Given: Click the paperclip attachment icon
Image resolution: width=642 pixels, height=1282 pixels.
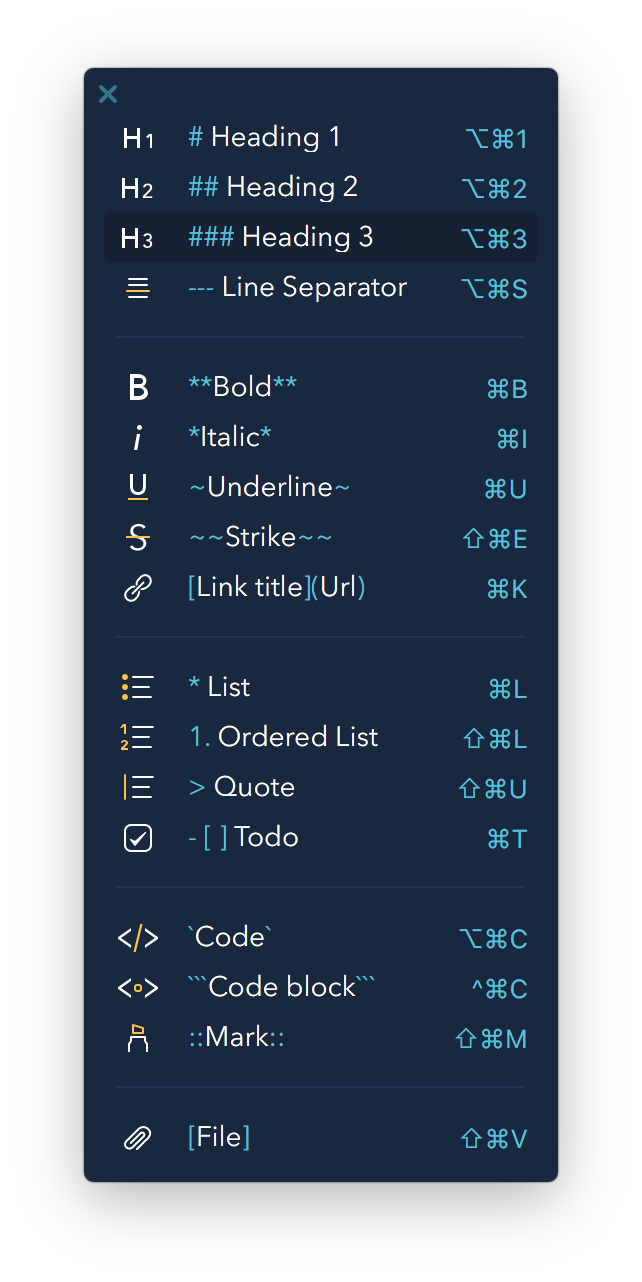Looking at the screenshot, I should [138, 1138].
